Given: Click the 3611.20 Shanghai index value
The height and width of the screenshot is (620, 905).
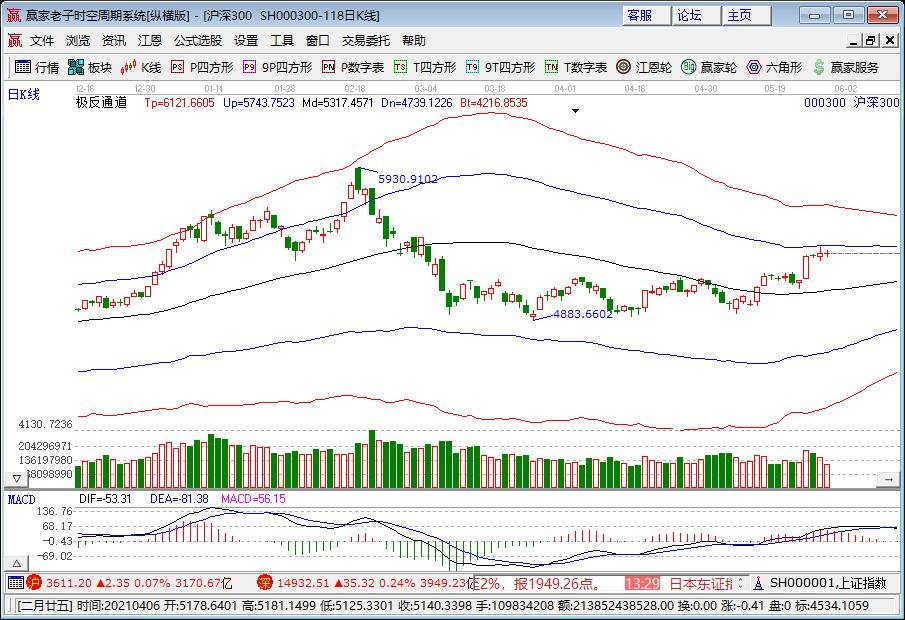Looking at the screenshot, I should click(69, 583).
